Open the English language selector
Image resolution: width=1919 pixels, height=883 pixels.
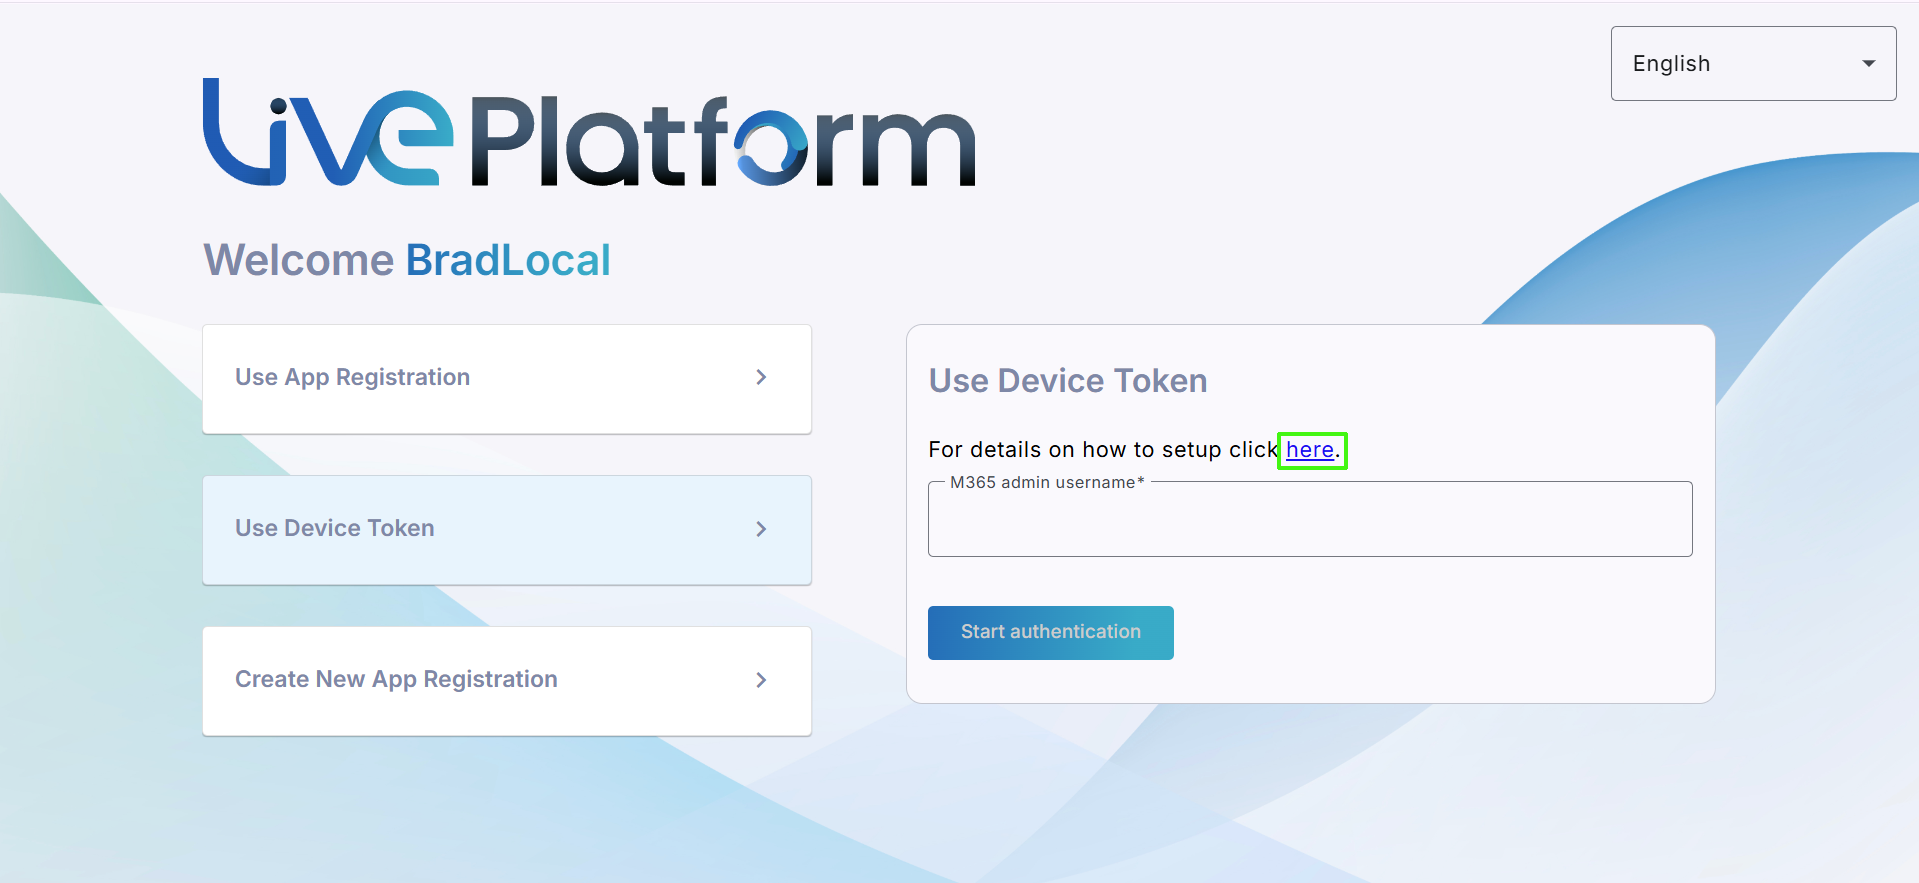tap(1752, 63)
